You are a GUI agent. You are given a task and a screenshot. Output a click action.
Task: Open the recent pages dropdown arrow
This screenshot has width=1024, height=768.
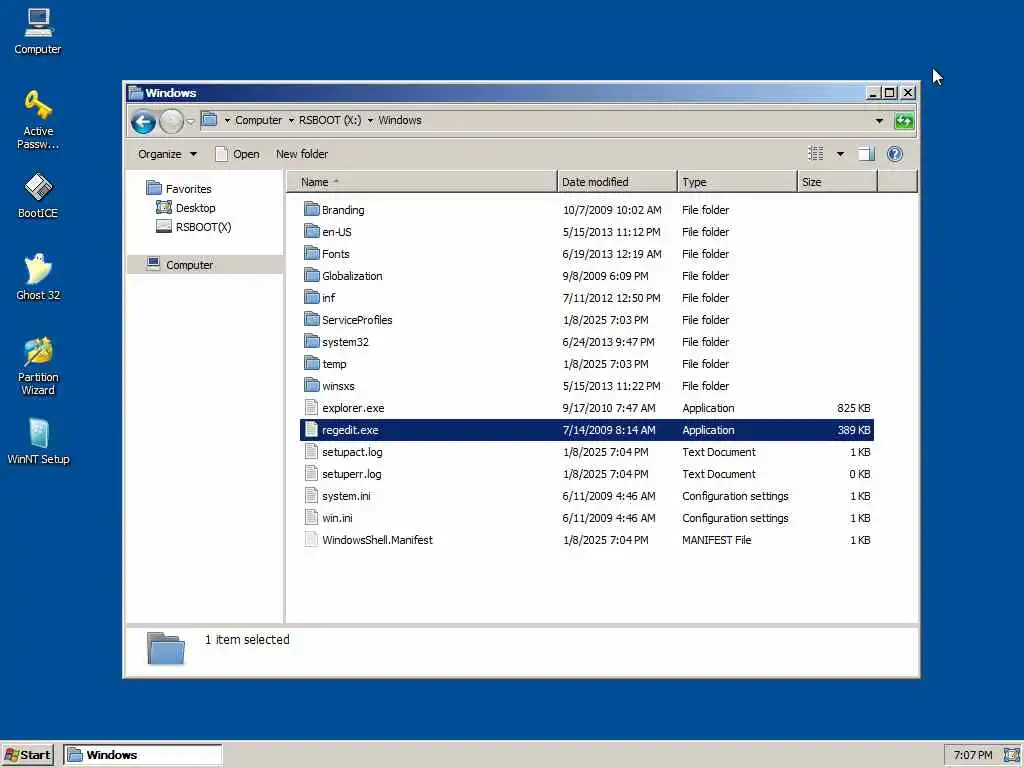pyautogui.click(x=190, y=121)
